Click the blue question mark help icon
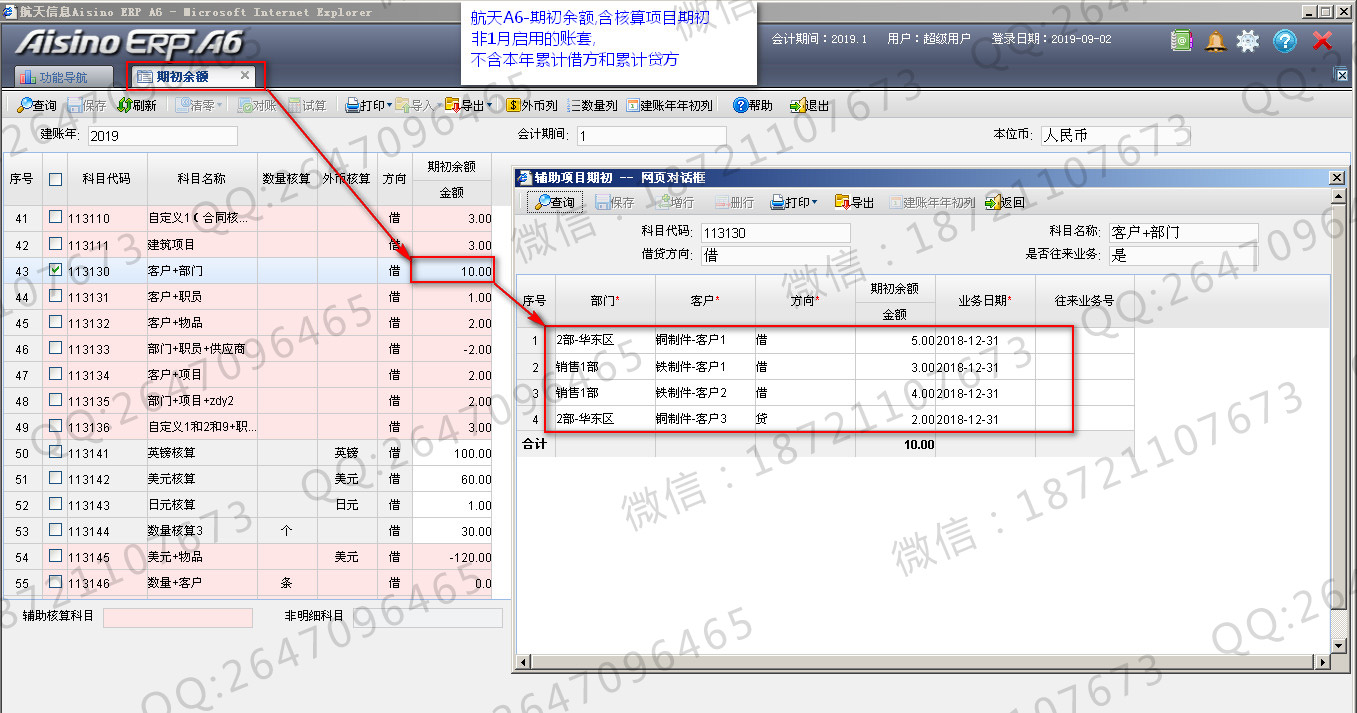Image resolution: width=1357 pixels, height=713 pixels. click(x=1285, y=41)
